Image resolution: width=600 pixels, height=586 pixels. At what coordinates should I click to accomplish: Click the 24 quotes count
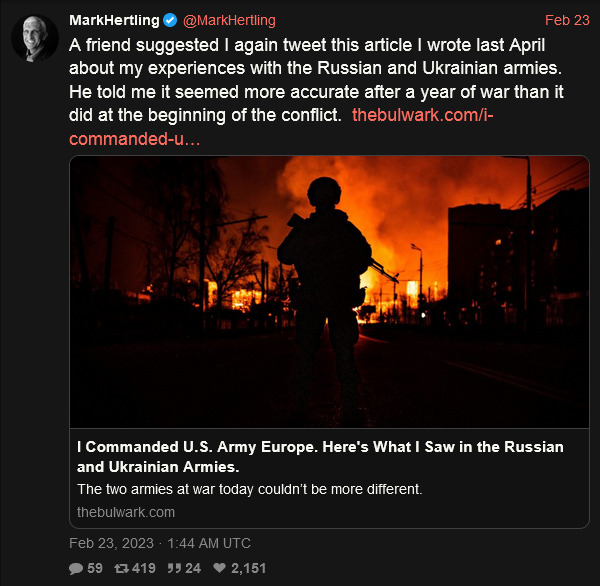(193, 568)
